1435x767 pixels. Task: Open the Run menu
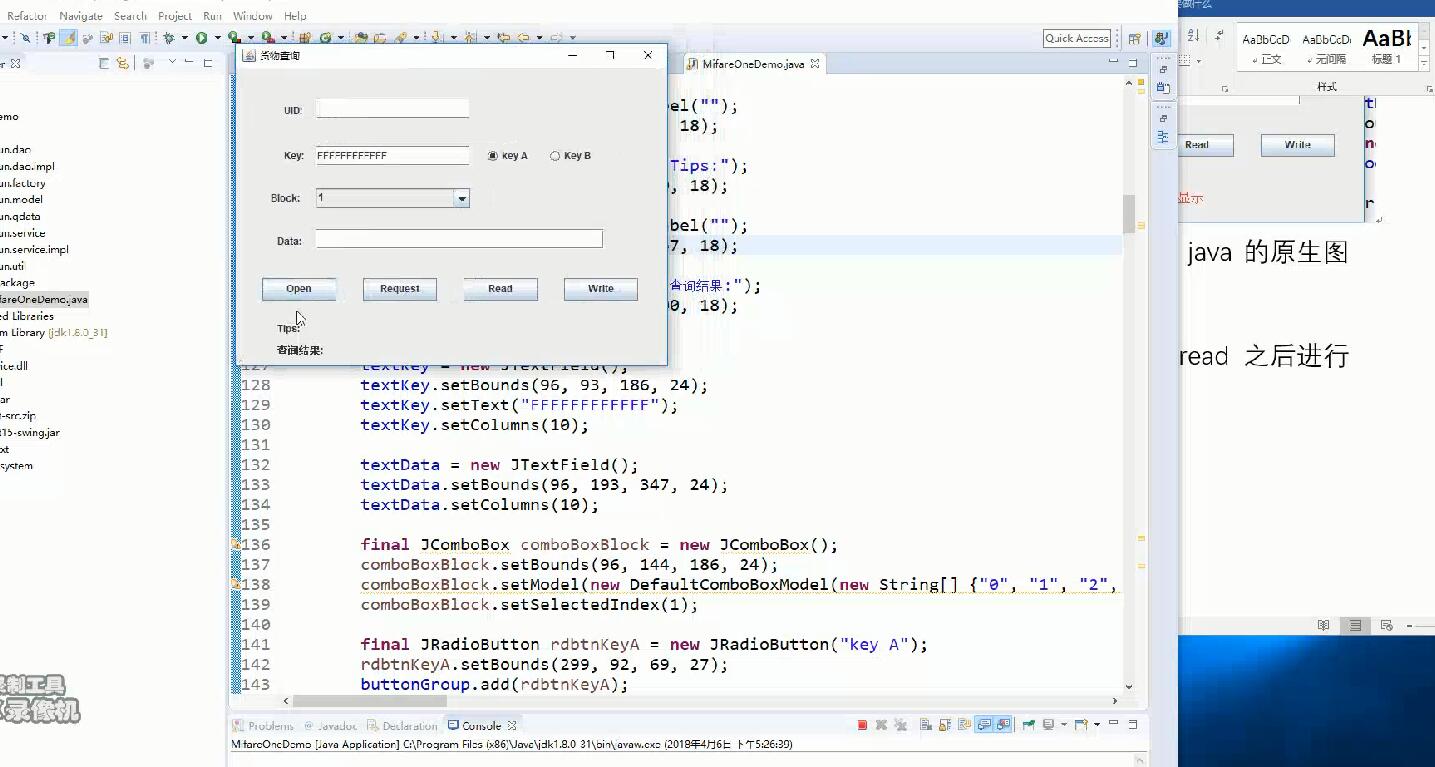[x=212, y=16]
